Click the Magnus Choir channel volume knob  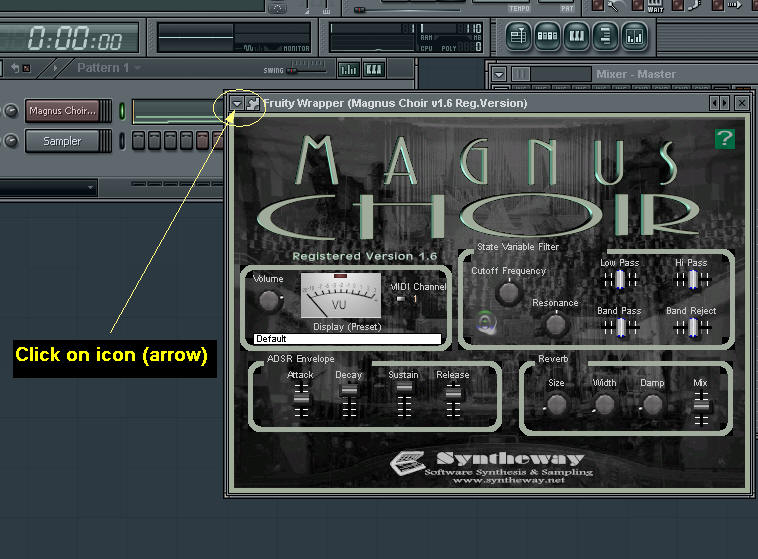pyautogui.click(x=11, y=111)
